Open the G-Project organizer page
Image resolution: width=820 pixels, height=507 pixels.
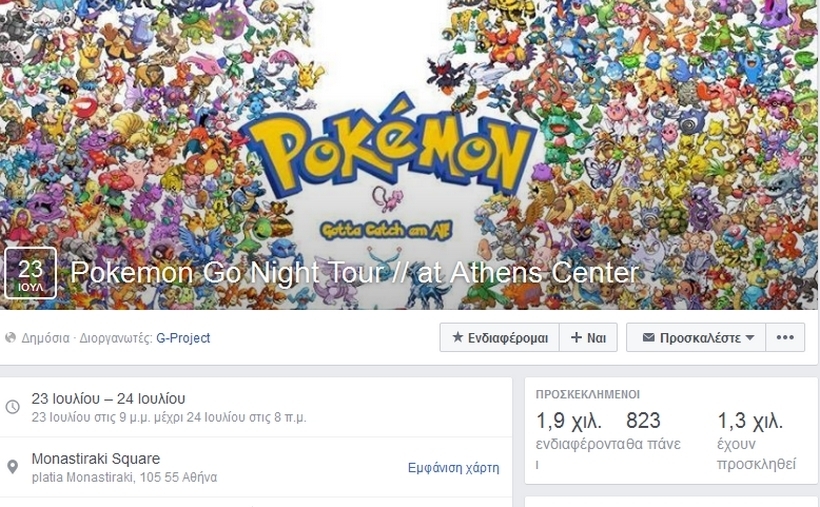[183, 338]
